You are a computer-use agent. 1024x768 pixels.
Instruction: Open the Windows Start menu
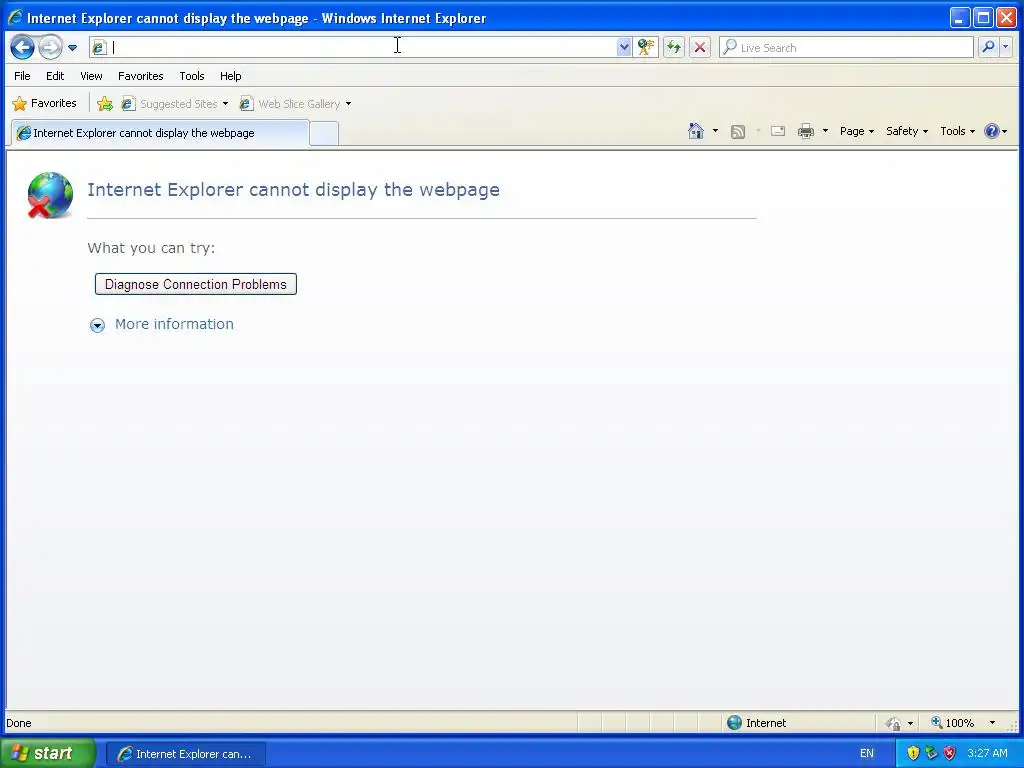tap(48, 753)
